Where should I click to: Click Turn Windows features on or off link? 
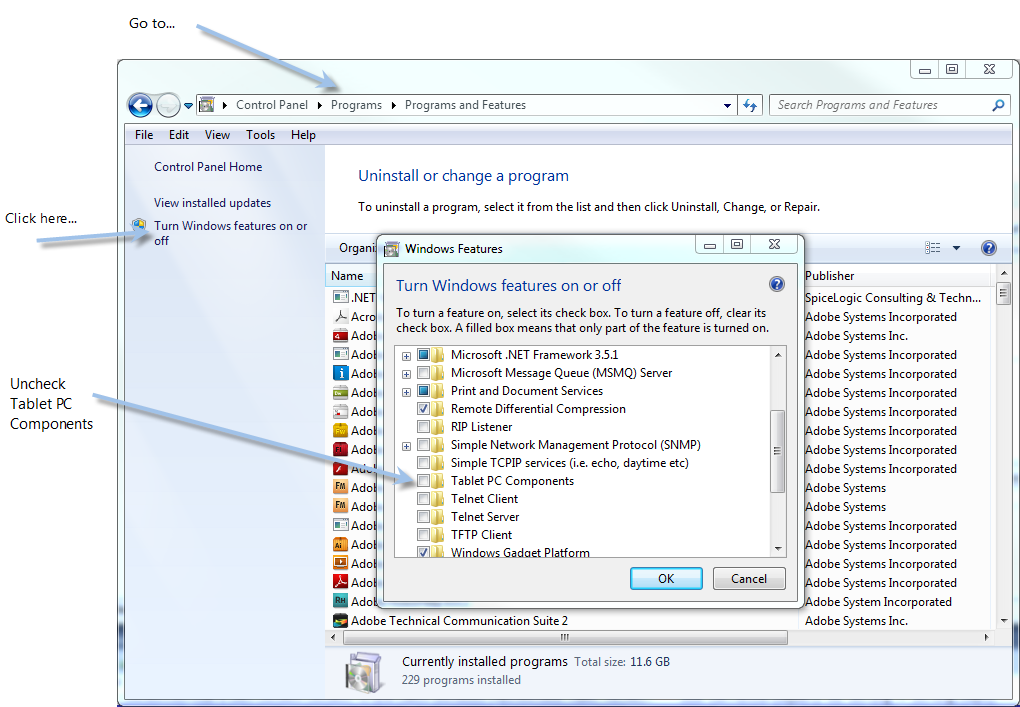pyautogui.click(x=230, y=233)
